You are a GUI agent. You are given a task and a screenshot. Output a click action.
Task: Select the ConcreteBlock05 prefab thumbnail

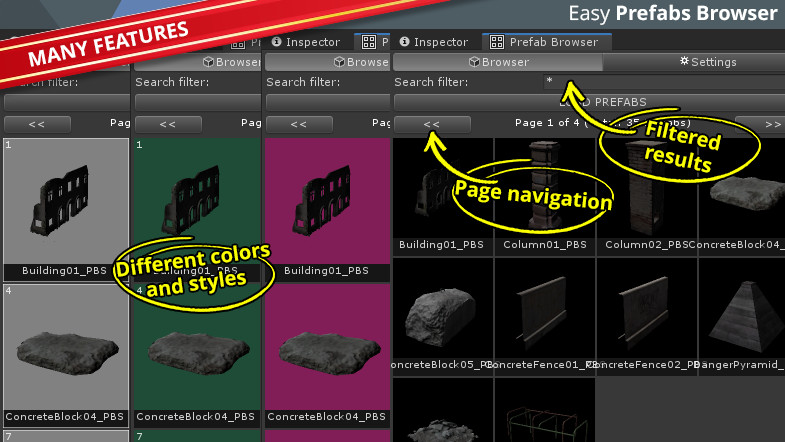pyautogui.click(x=443, y=309)
